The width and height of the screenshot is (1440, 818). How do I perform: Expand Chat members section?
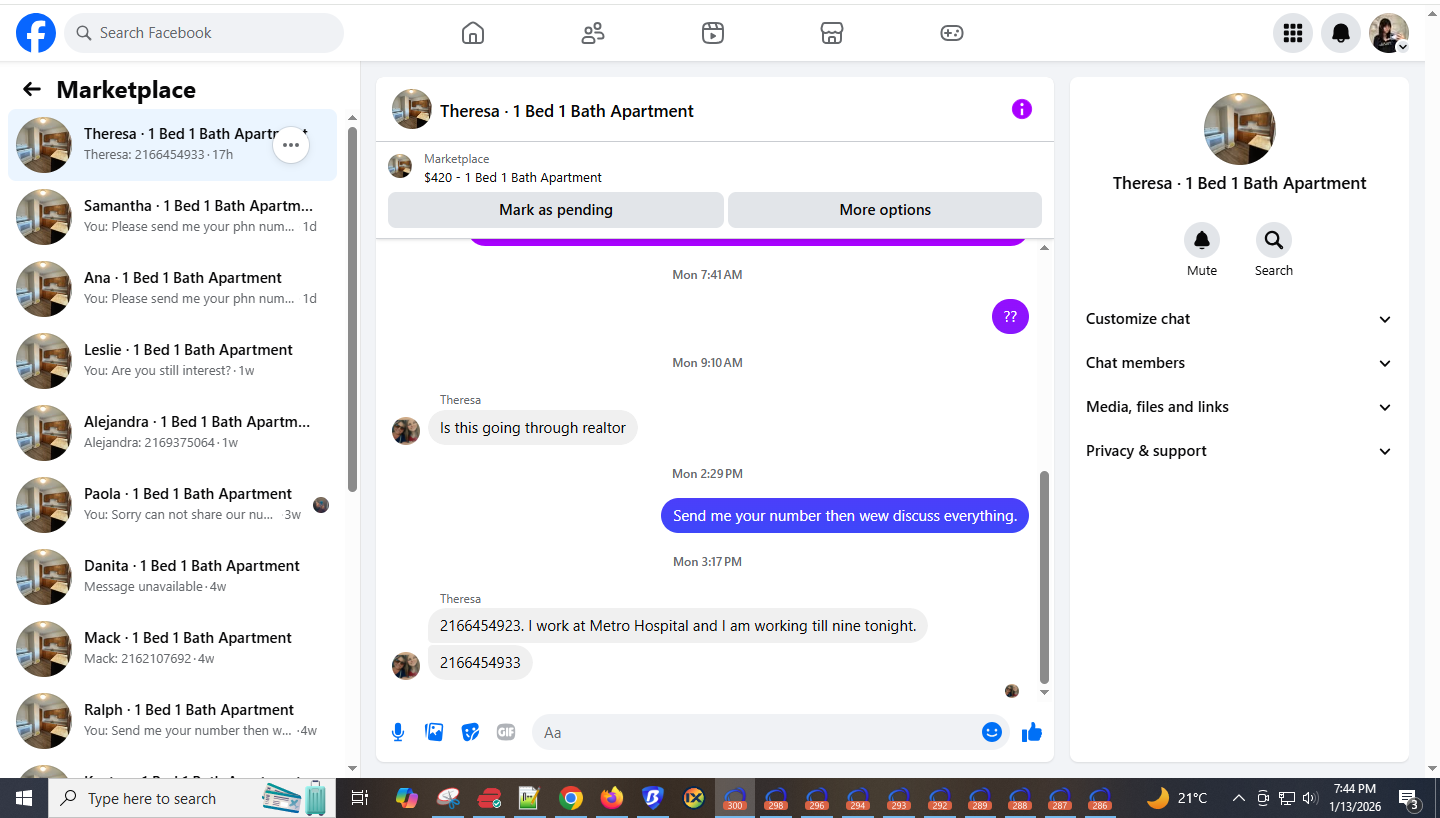tap(1239, 363)
